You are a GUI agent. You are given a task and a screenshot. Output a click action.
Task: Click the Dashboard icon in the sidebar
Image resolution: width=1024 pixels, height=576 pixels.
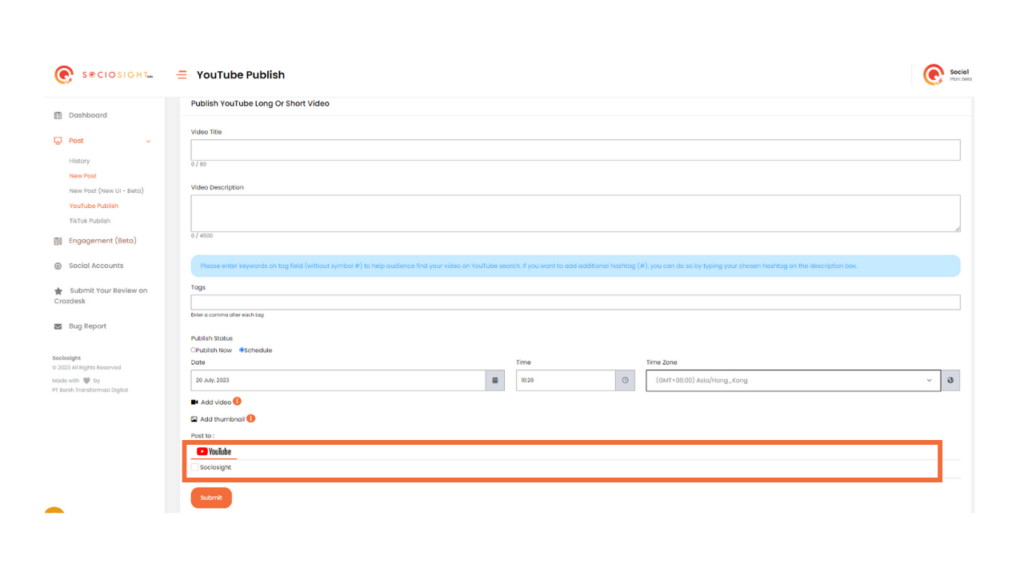pyautogui.click(x=58, y=116)
